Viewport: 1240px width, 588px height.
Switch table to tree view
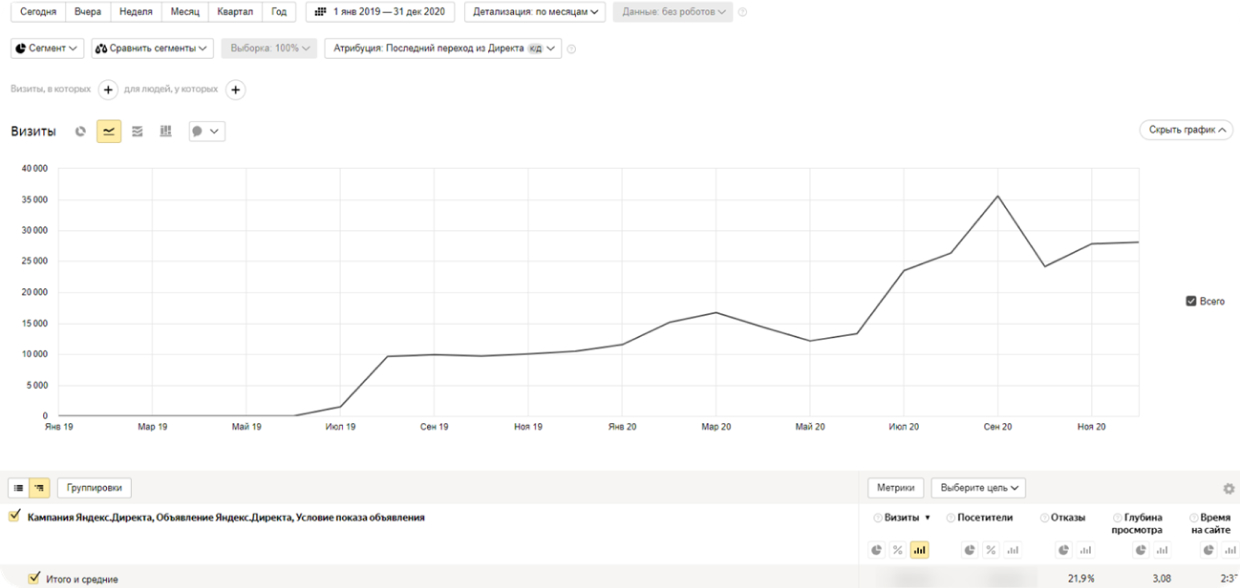click(x=40, y=488)
